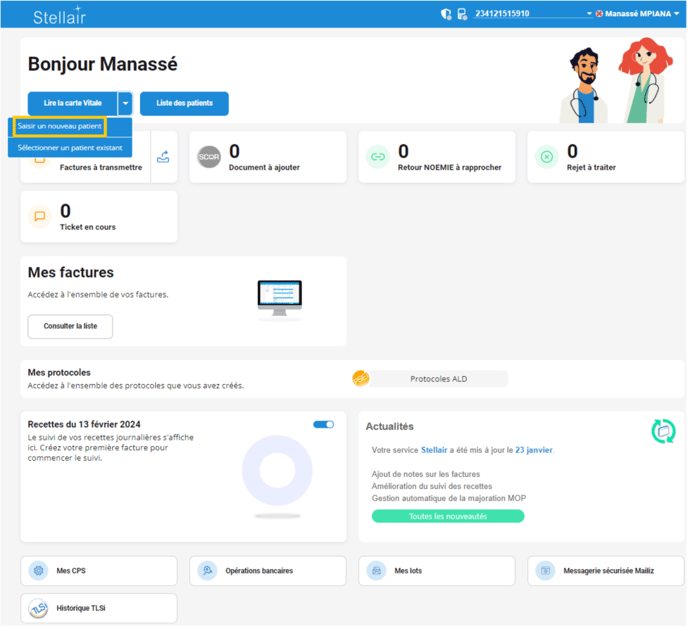Click Toutes les nouveautés button
688x631 pixels.
click(x=447, y=516)
